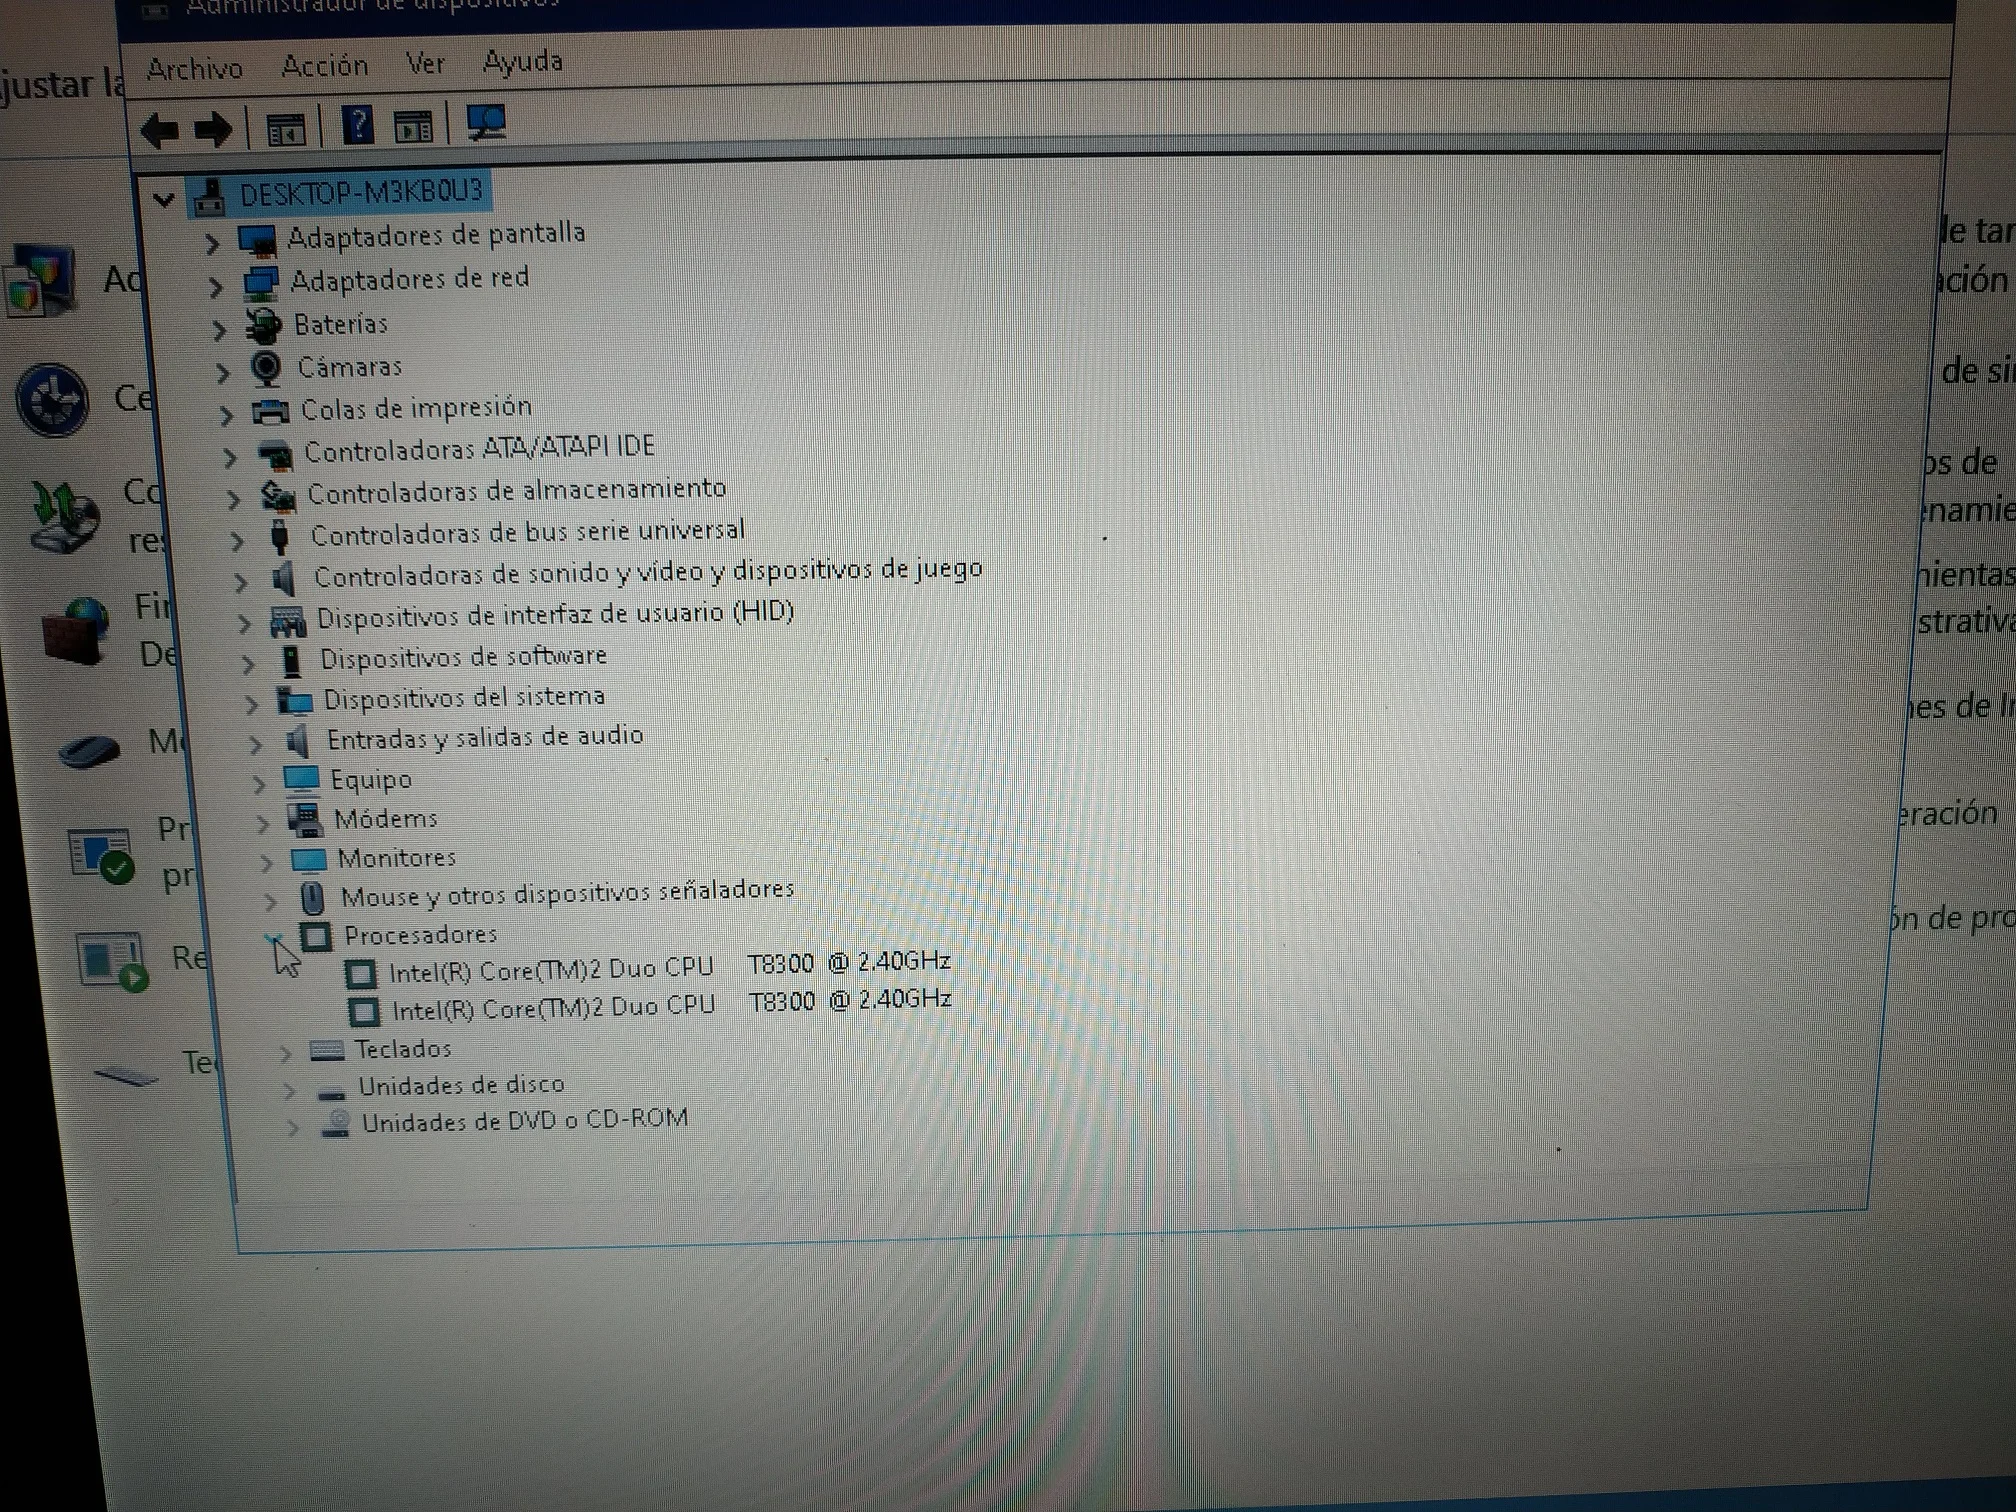This screenshot has height=1512, width=2016.
Task: Expand the Teclados node
Action: pyautogui.click(x=285, y=1052)
